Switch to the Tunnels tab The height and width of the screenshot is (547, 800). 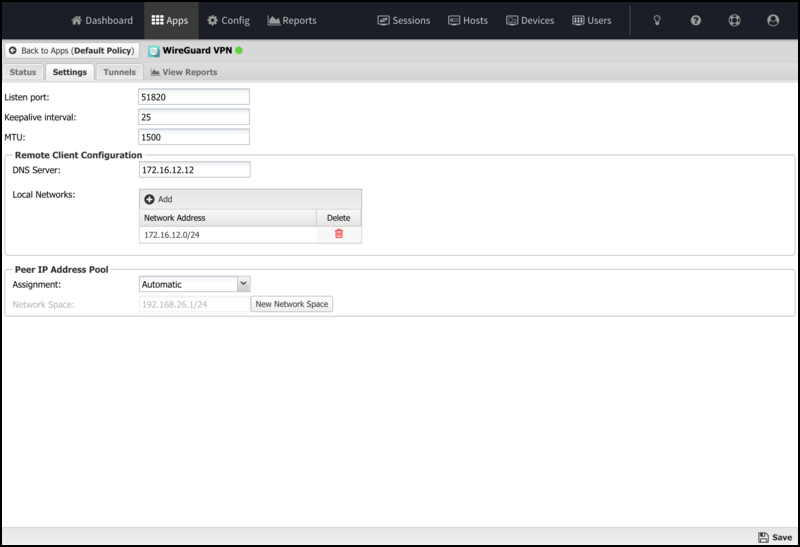coord(119,72)
